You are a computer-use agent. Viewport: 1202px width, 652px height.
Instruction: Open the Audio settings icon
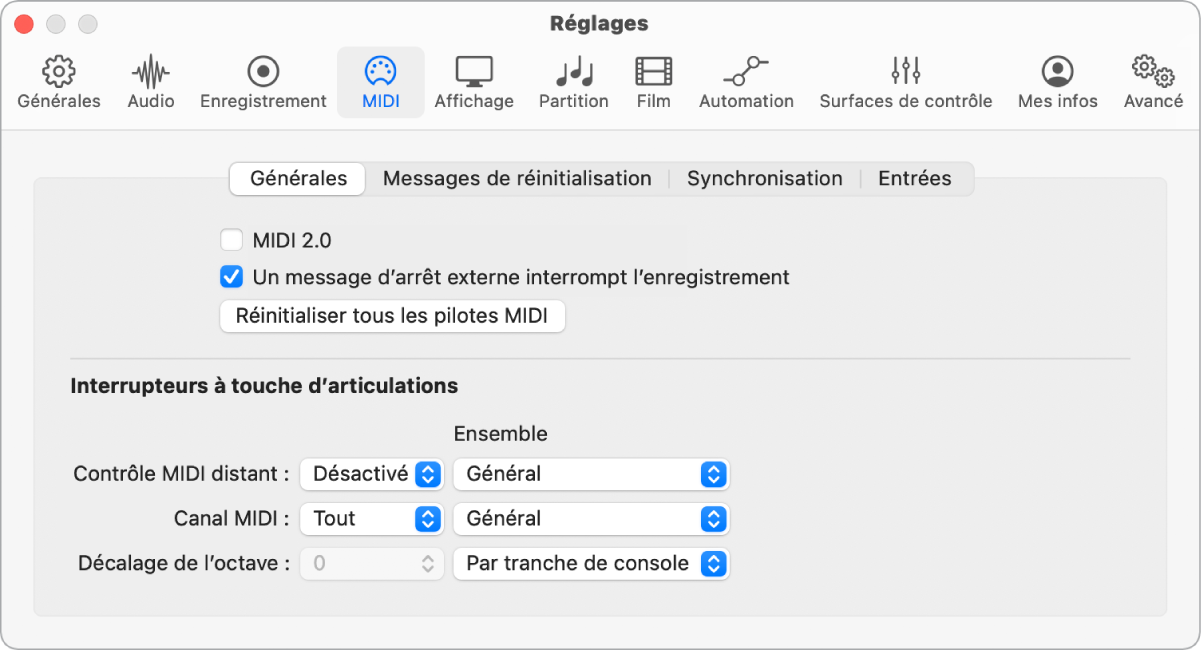[x=150, y=80]
